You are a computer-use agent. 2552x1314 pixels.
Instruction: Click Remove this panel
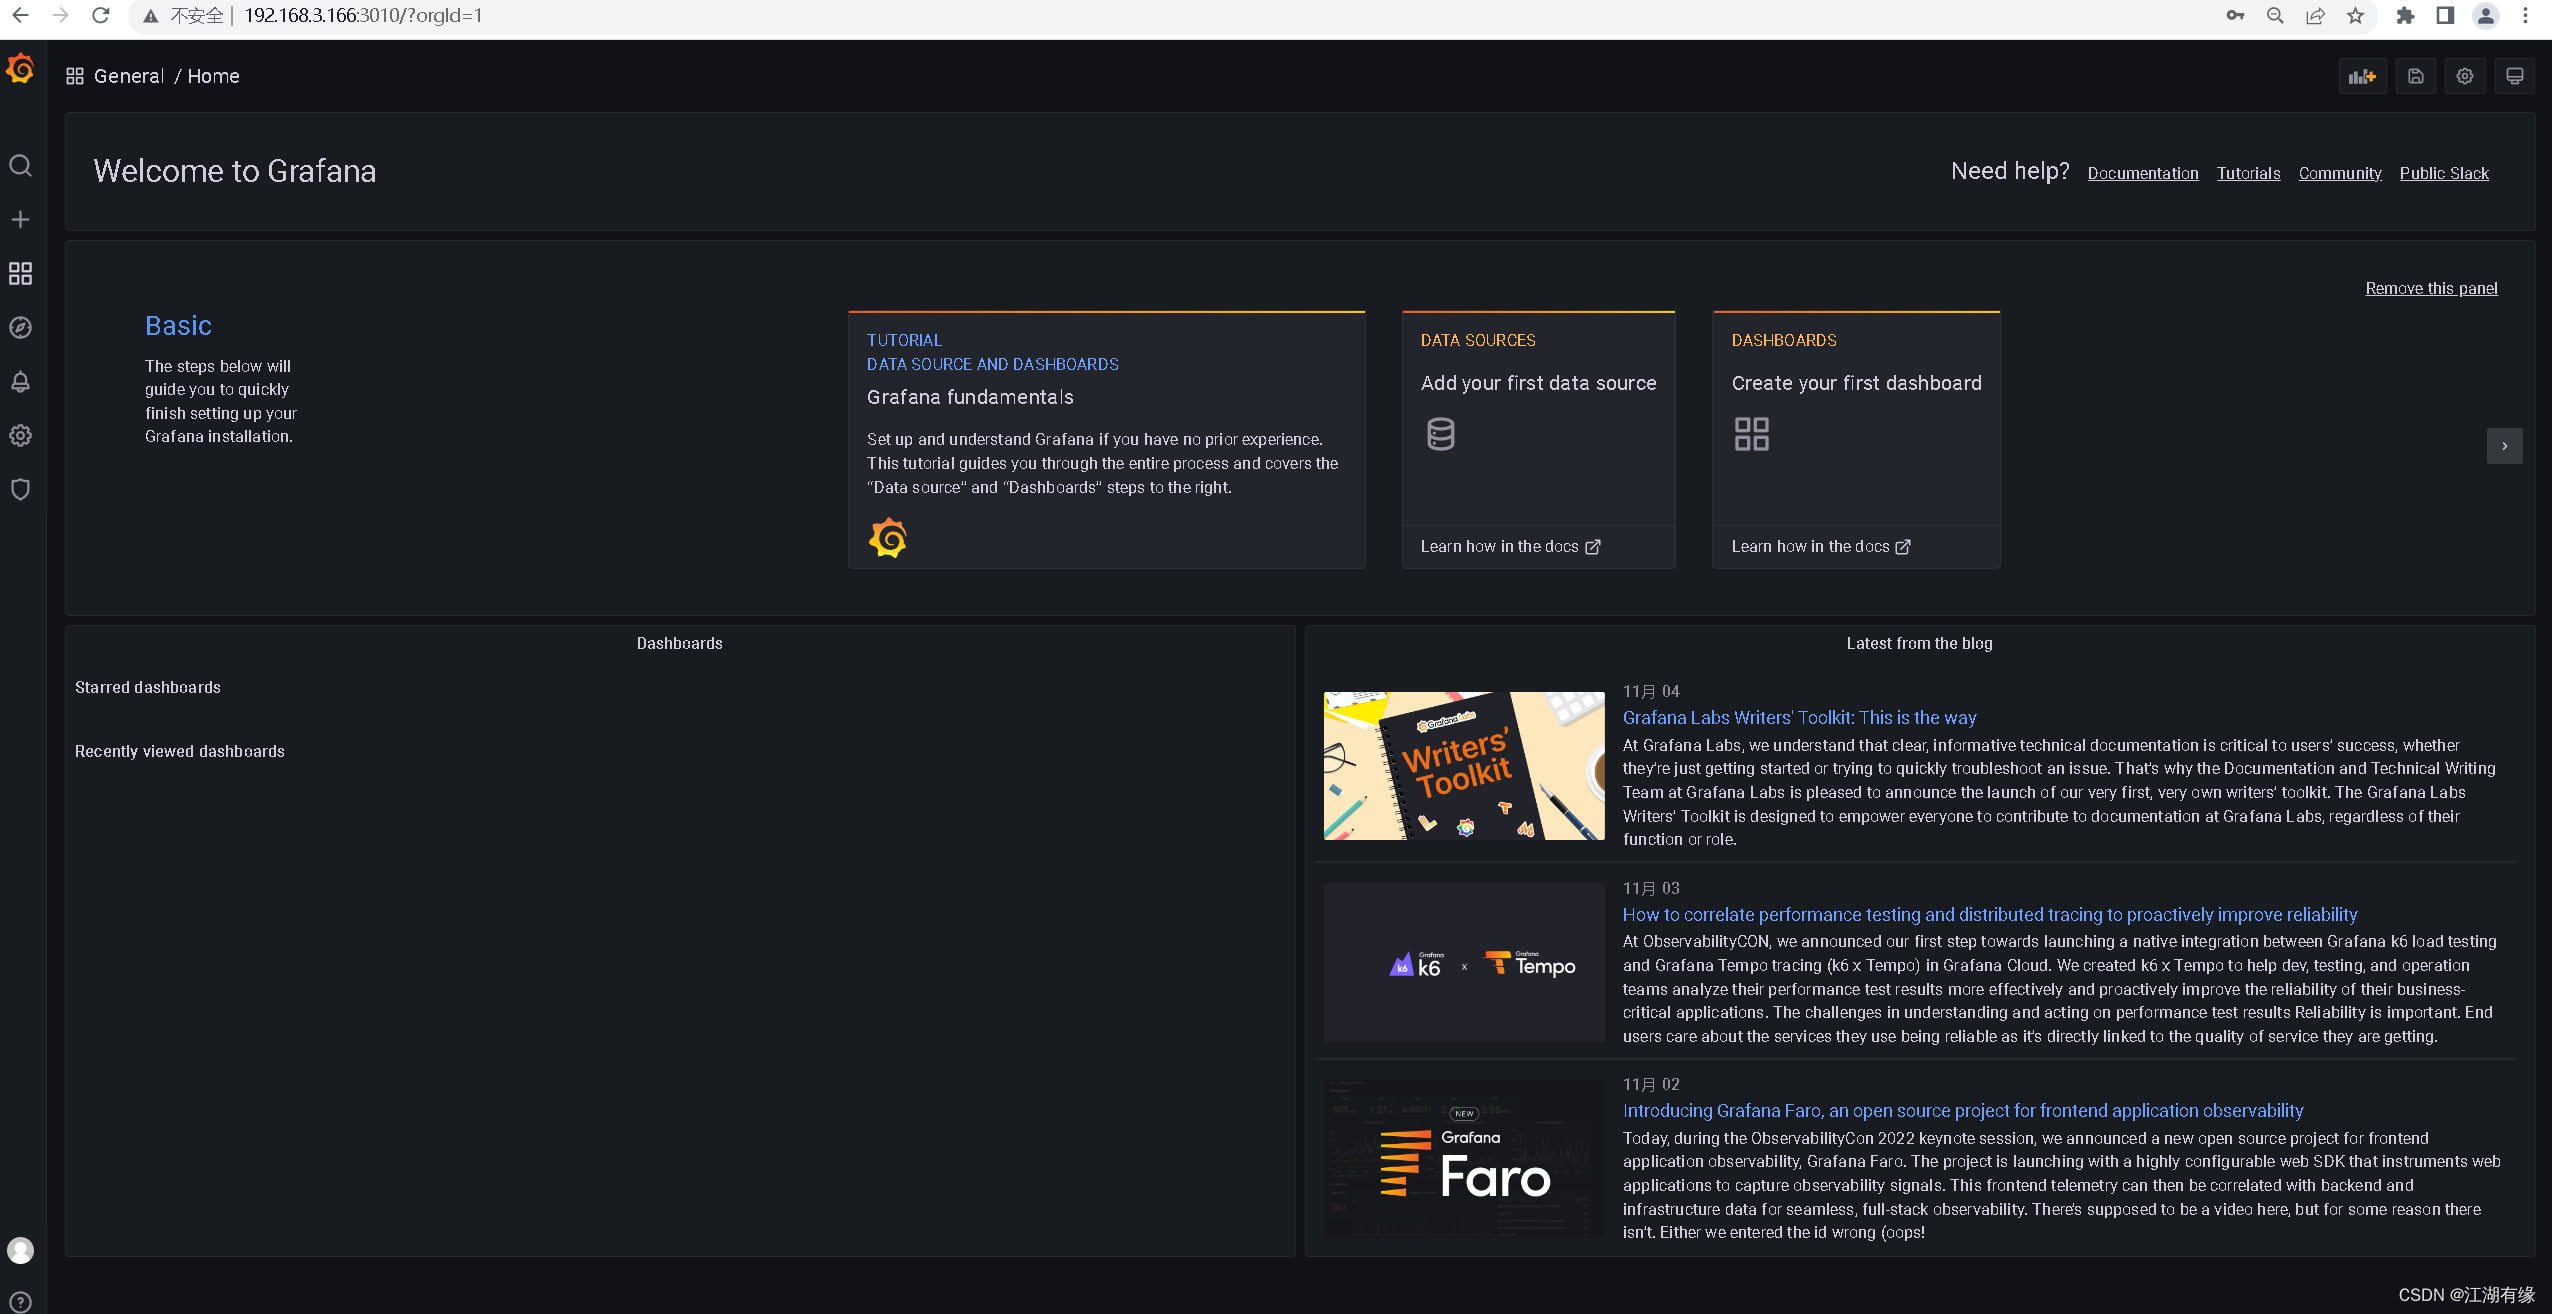click(2431, 288)
